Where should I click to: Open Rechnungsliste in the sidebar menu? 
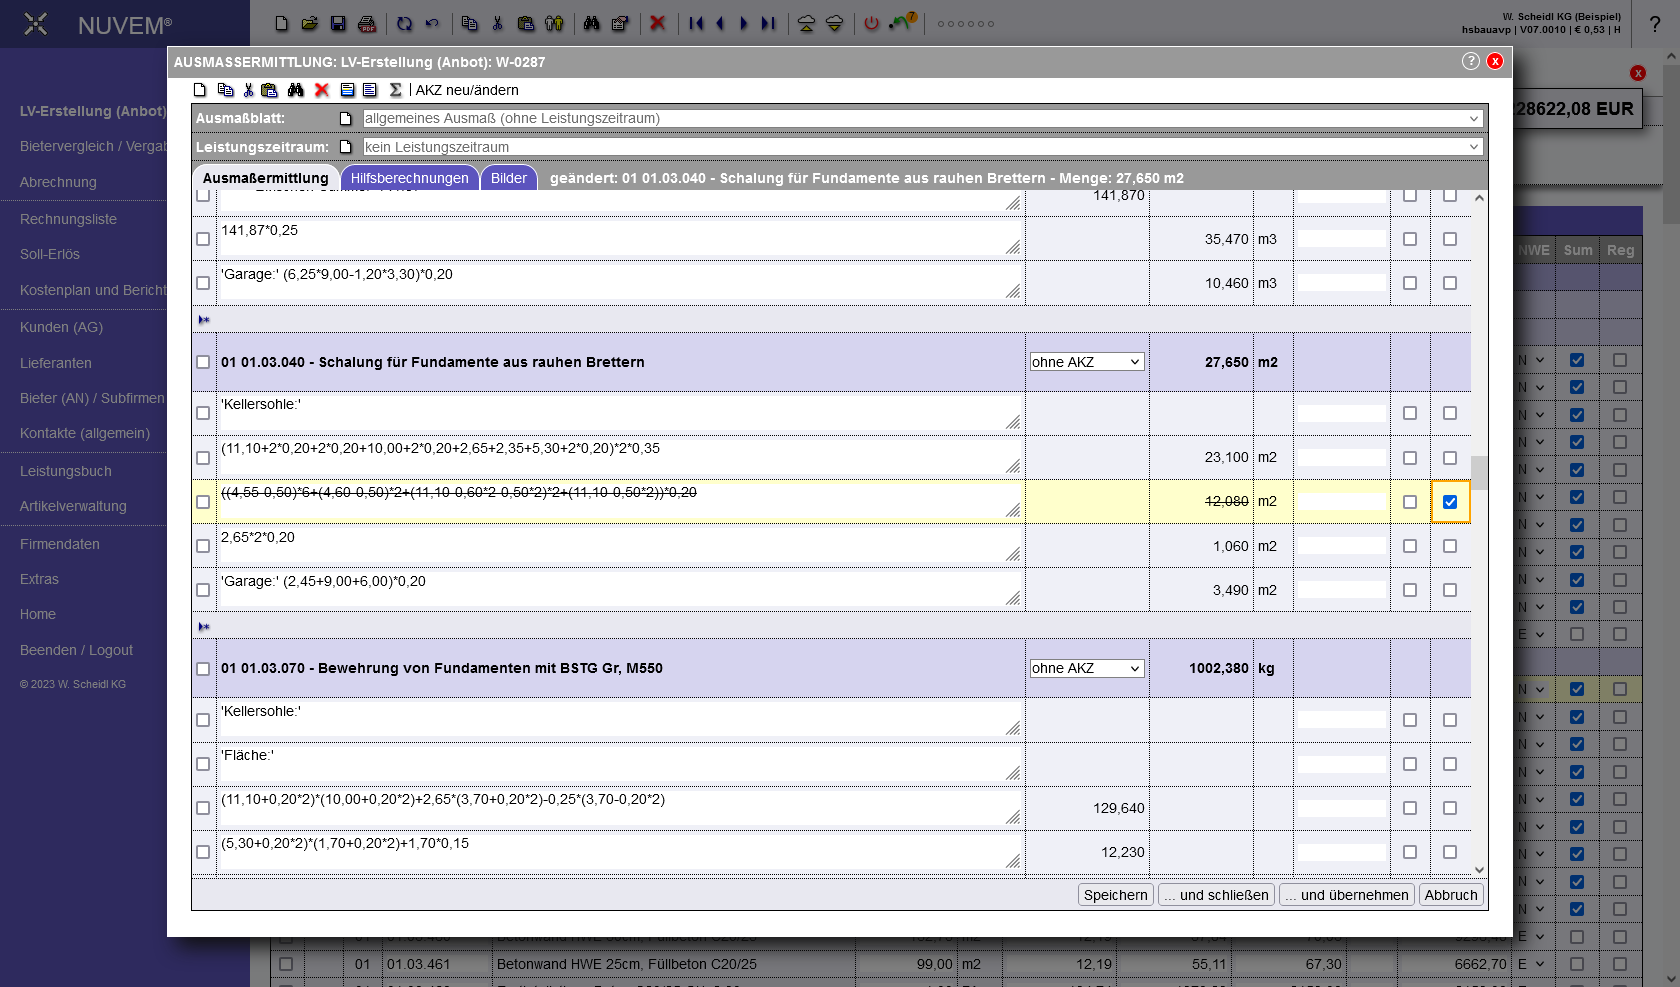click(68, 219)
